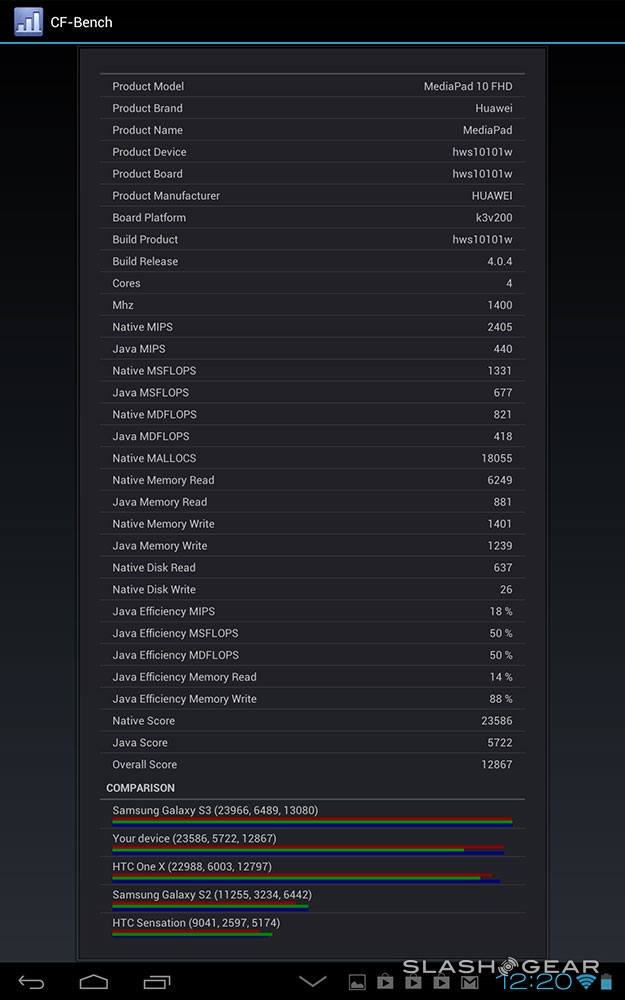Tap the battery status icon
Screen dimensions: 625x1000
click(x=606, y=983)
